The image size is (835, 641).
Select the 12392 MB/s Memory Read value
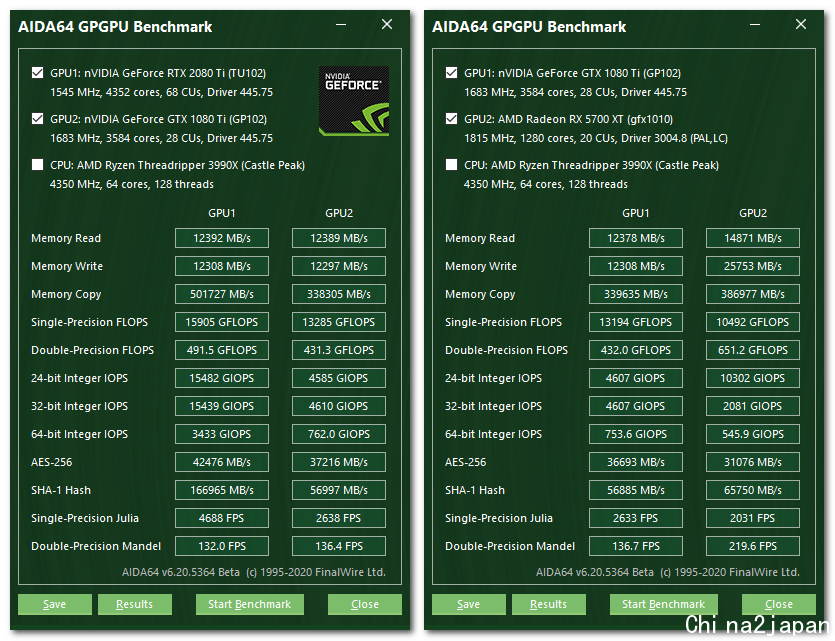click(222, 238)
